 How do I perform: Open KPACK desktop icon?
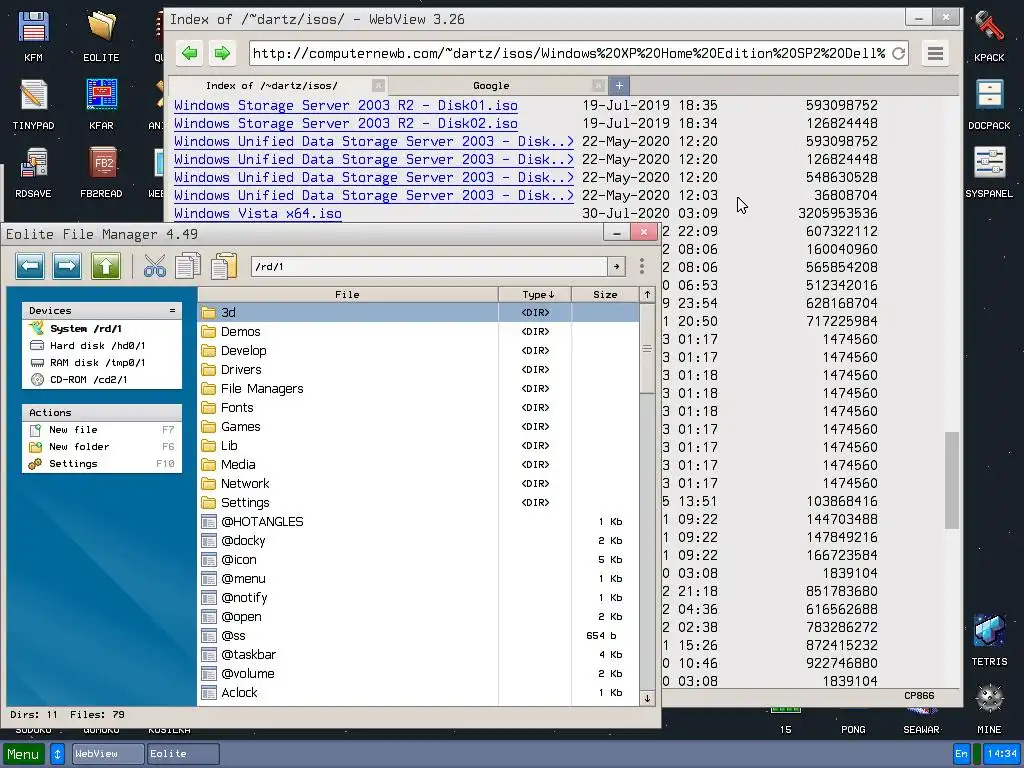(x=989, y=36)
